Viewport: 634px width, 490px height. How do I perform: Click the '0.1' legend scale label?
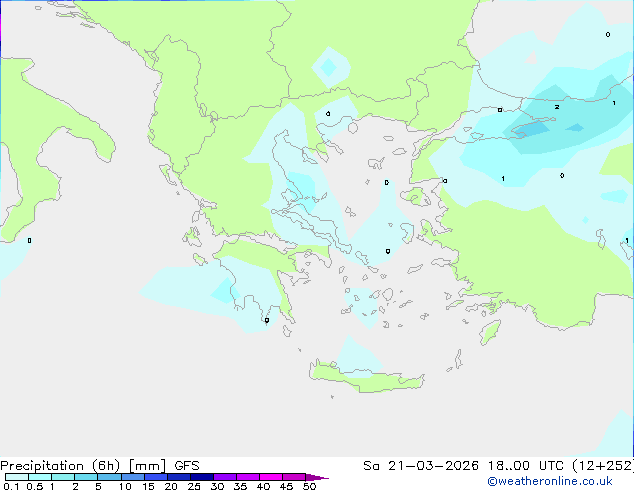tap(11, 486)
